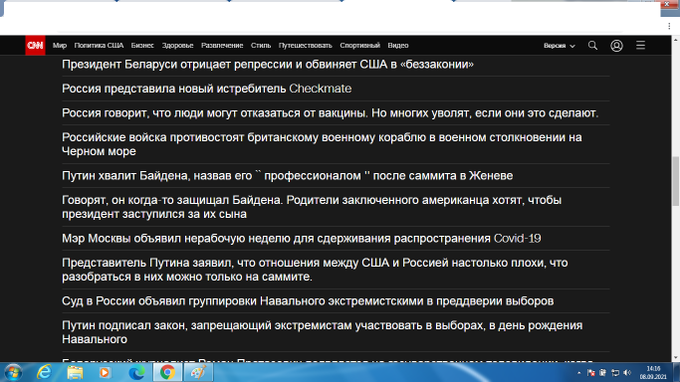Open the Здоровье section
Image resolution: width=680 pixels, height=382 pixels.
(177, 46)
